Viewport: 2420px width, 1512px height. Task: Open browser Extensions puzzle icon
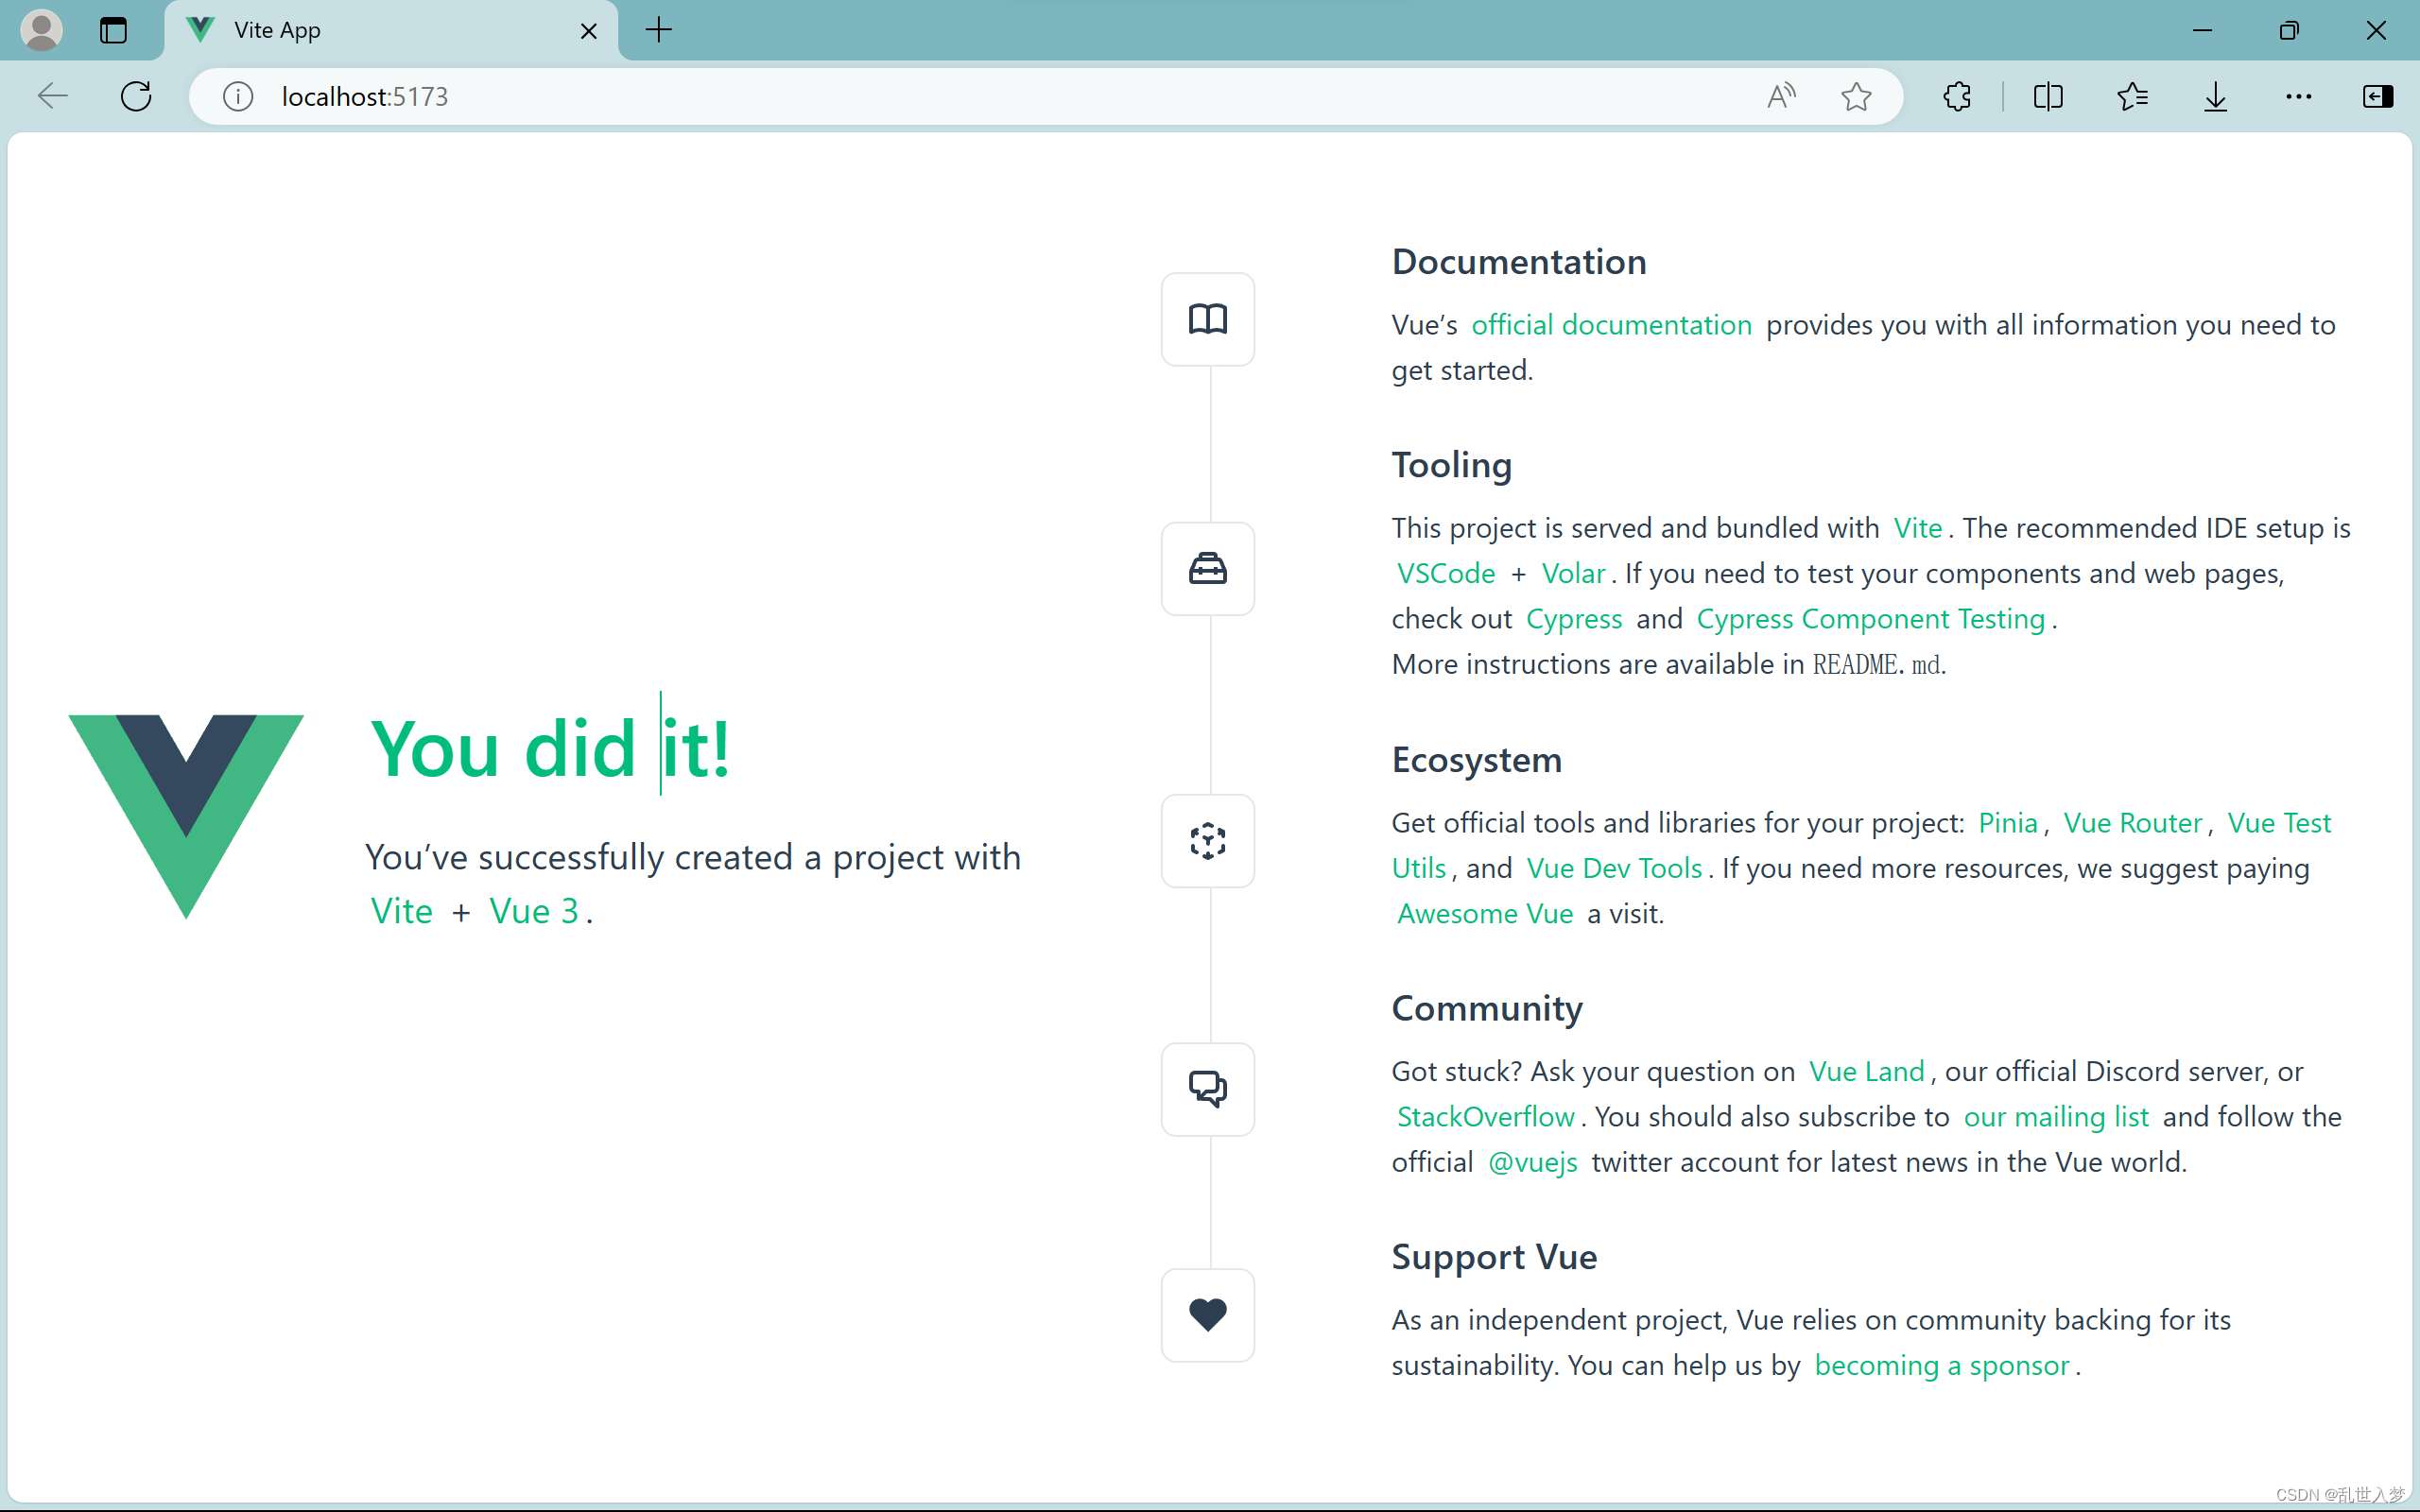coord(1957,96)
